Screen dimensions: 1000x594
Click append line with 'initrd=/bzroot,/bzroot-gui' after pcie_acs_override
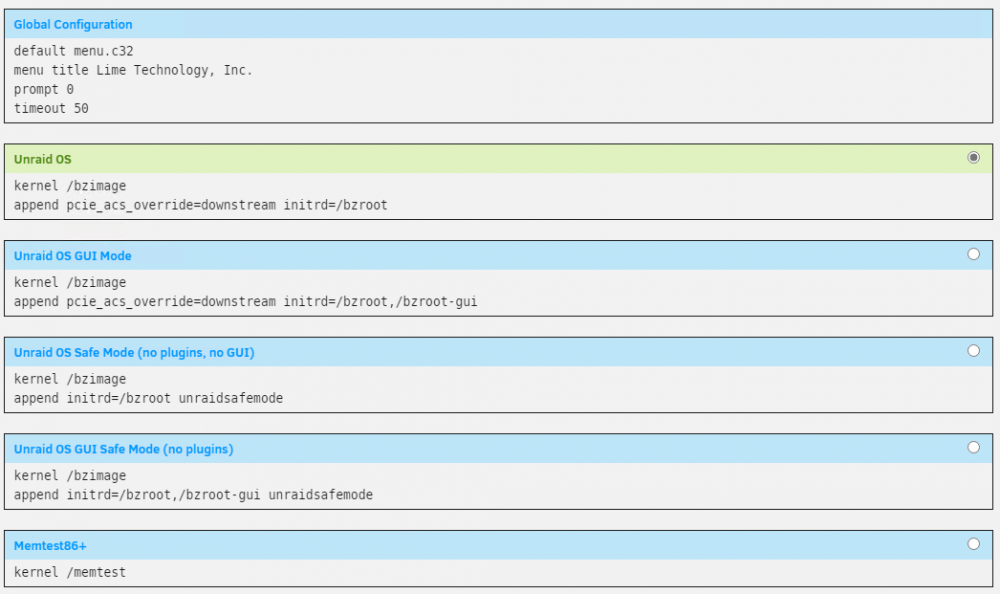[246, 301]
